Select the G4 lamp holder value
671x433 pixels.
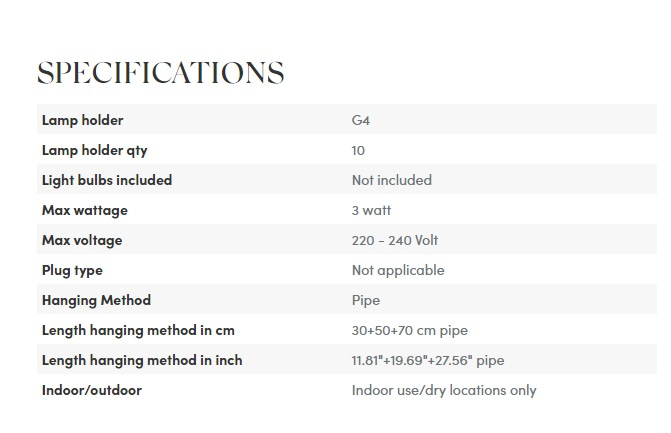click(x=362, y=120)
